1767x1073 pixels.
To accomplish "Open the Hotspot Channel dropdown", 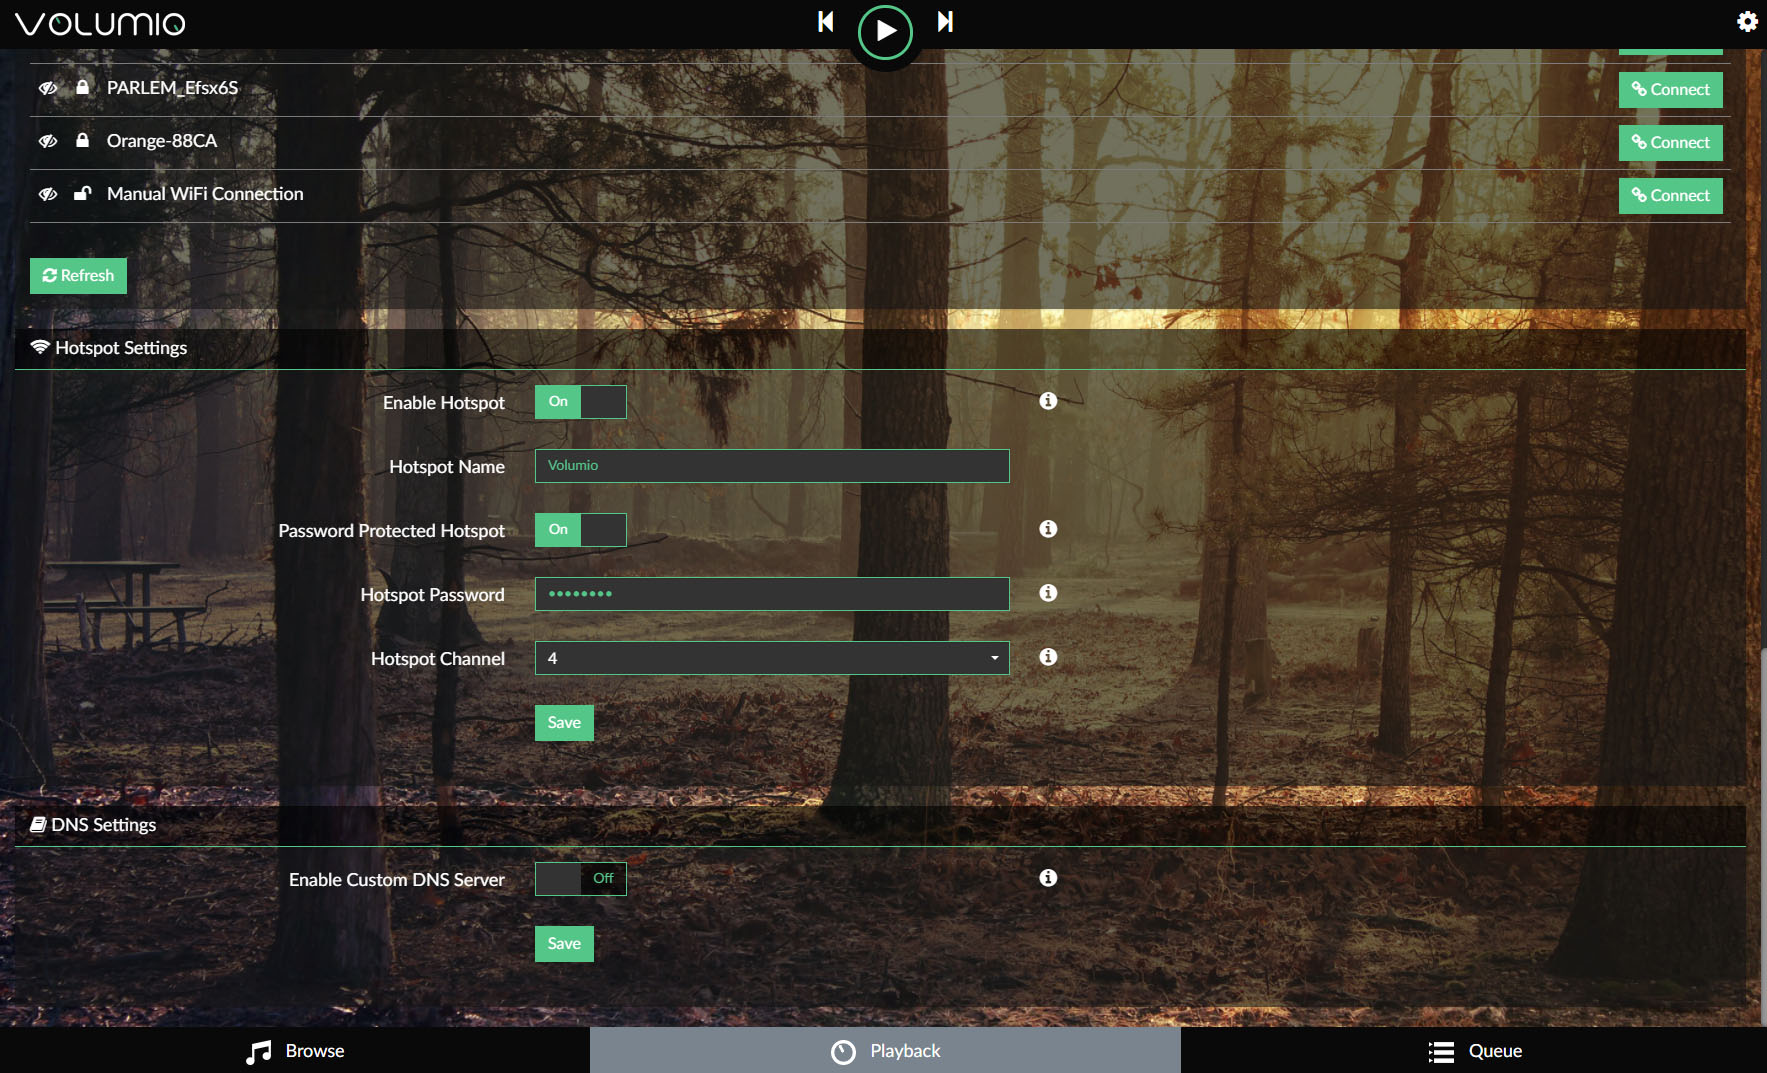I will [772, 658].
